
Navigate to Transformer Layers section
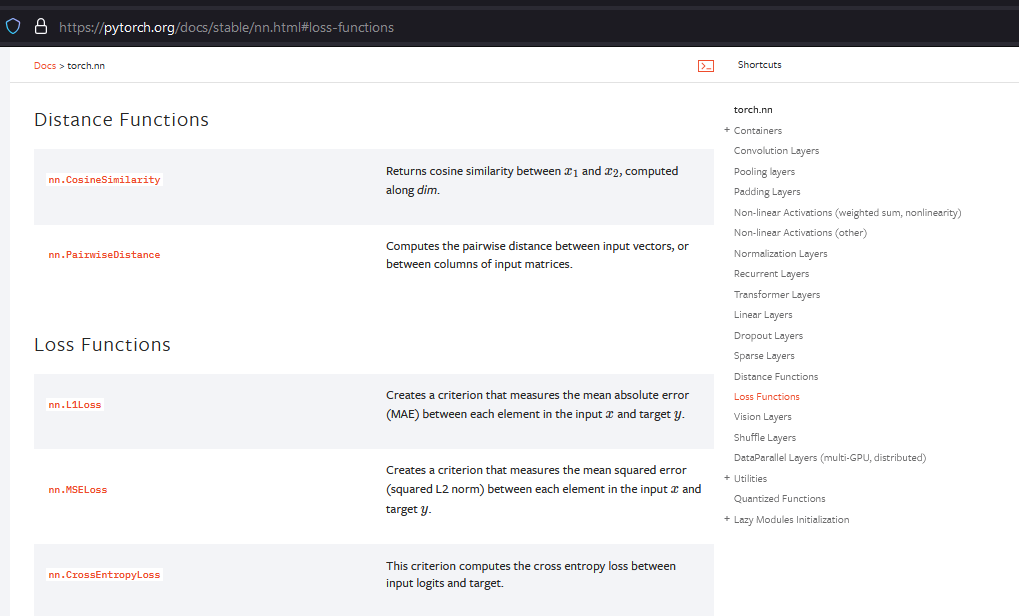tap(776, 295)
